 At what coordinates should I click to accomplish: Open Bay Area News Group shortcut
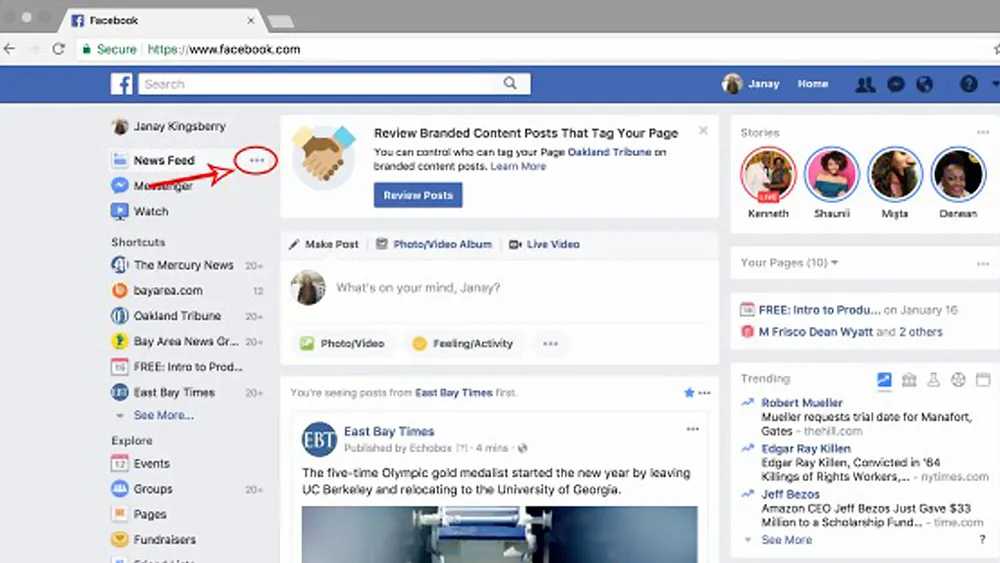187,342
